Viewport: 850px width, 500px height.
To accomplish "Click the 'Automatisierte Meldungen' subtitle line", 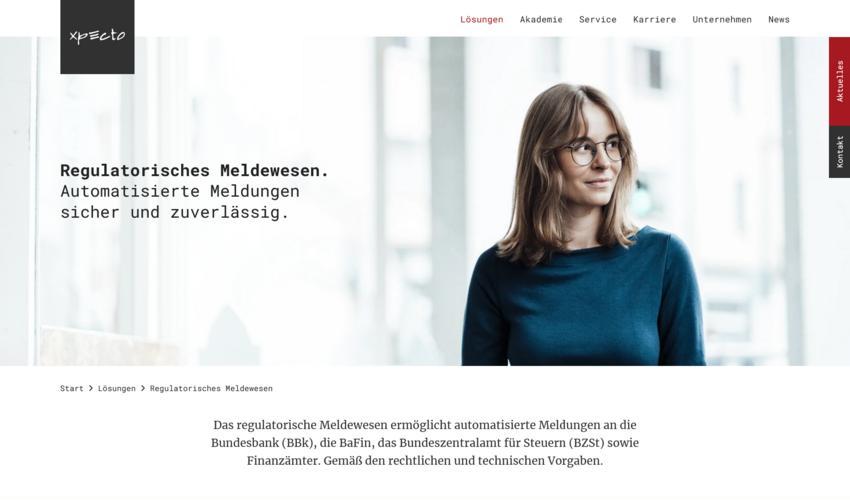I will [x=180, y=191].
